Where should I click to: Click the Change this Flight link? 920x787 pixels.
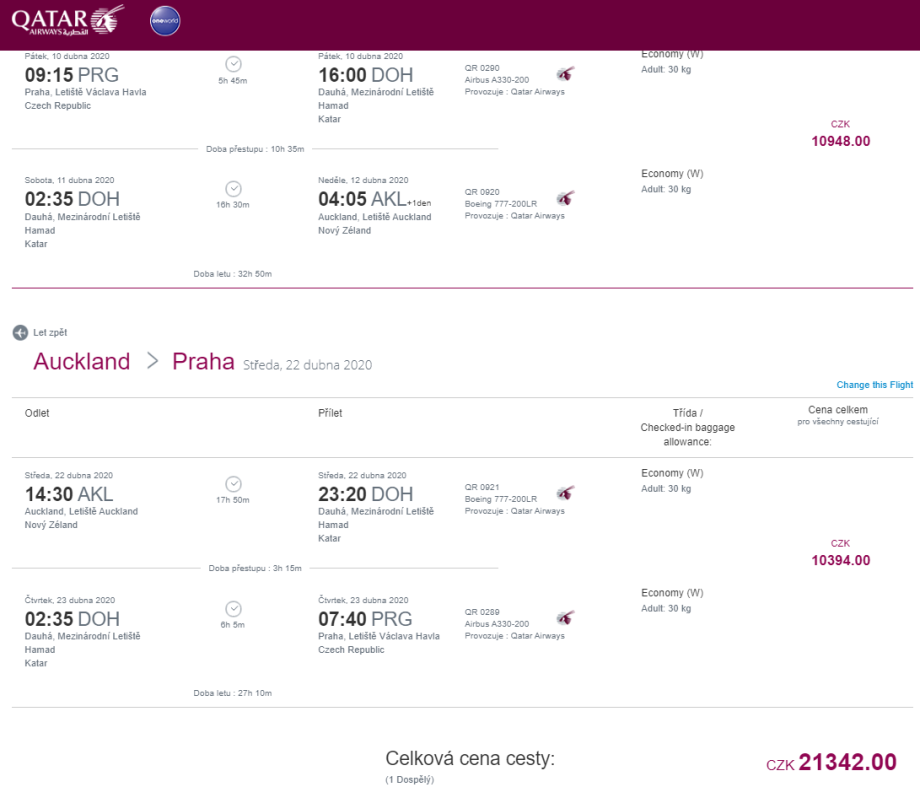(x=874, y=385)
